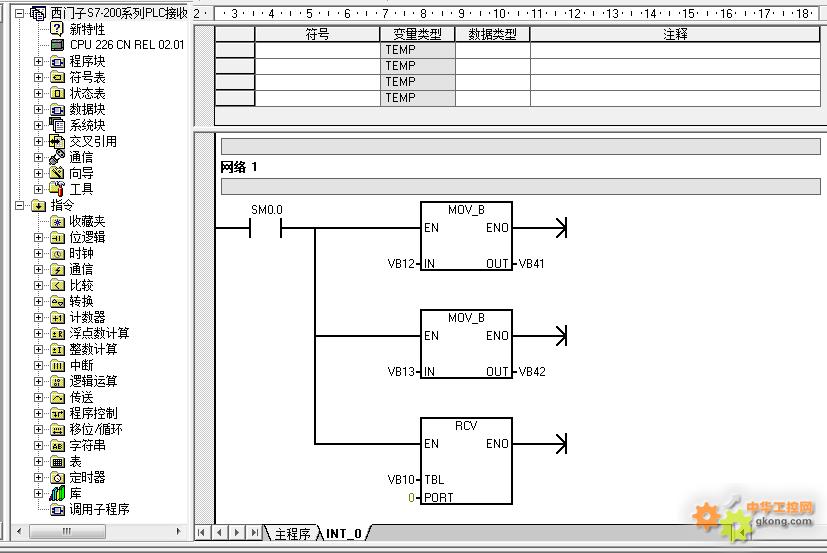Click the 数据块 data block icon
The image size is (827, 553).
[x=57, y=109]
